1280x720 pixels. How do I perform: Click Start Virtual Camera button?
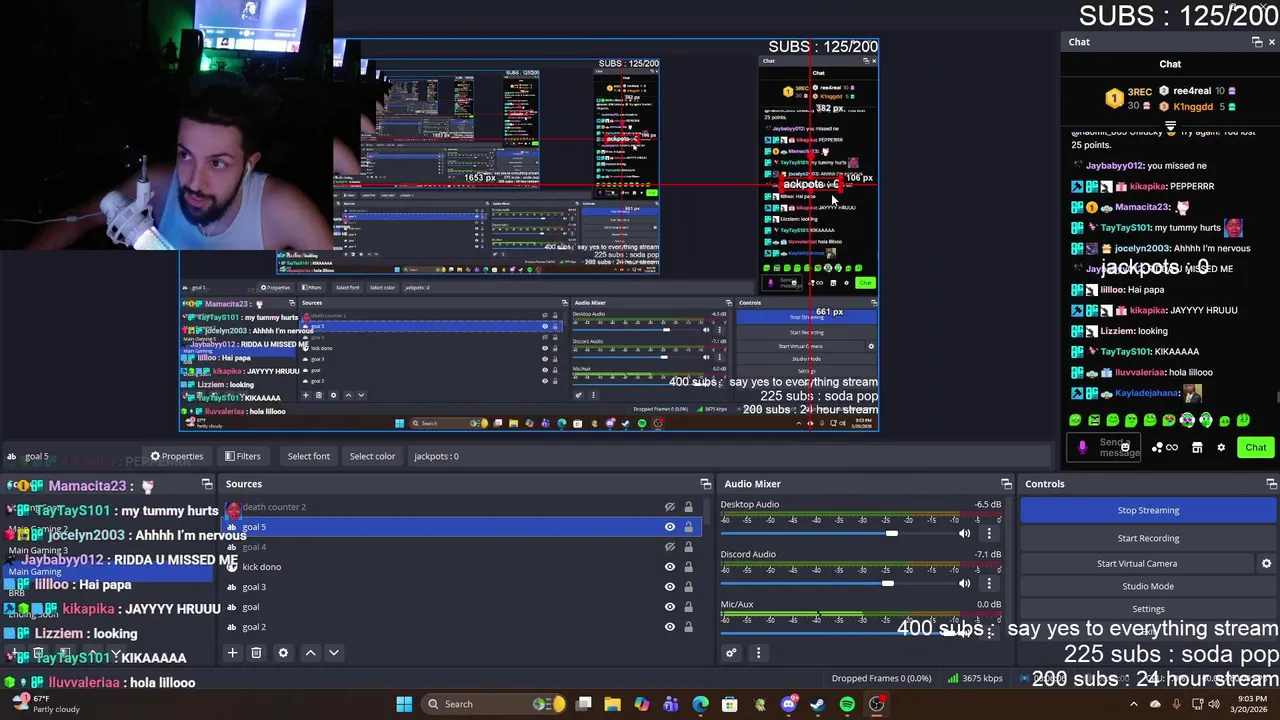pos(1137,564)
